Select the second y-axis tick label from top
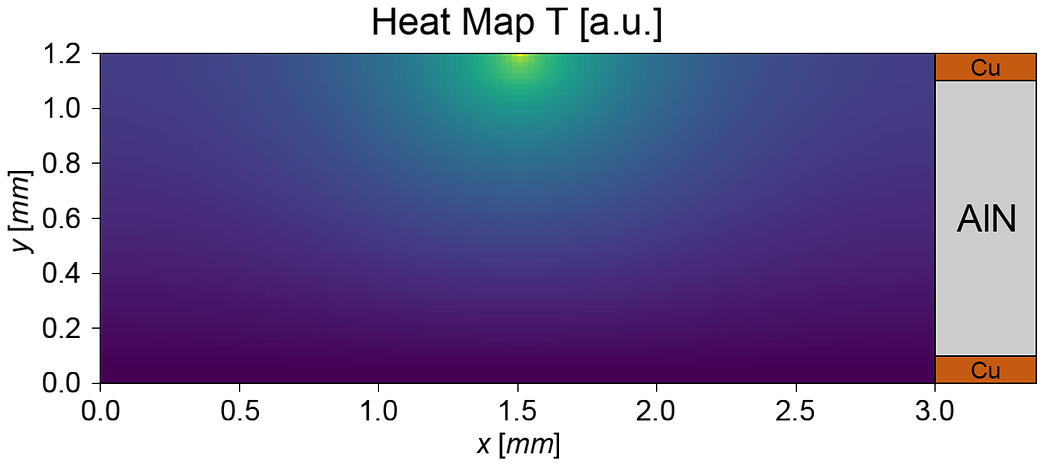The height and width of the screenshot is (467, 1050). (61, 108)
